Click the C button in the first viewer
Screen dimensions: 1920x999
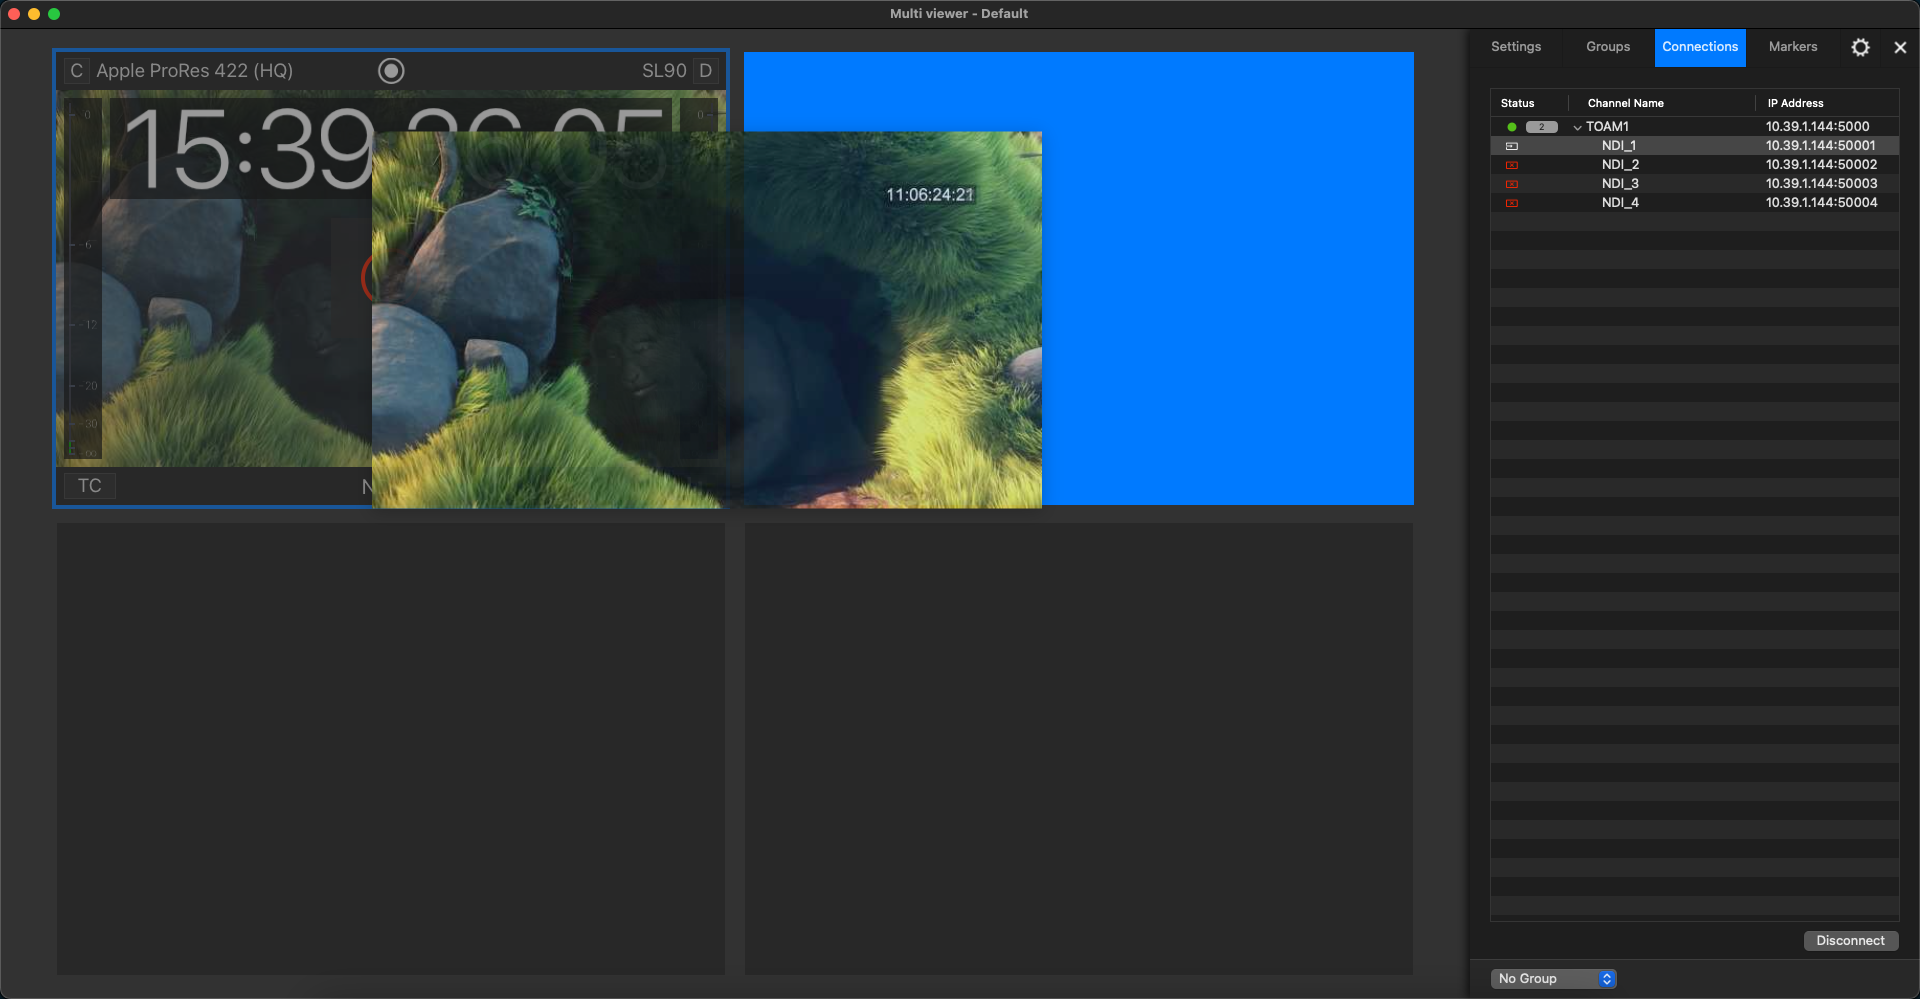click(77, 71)
